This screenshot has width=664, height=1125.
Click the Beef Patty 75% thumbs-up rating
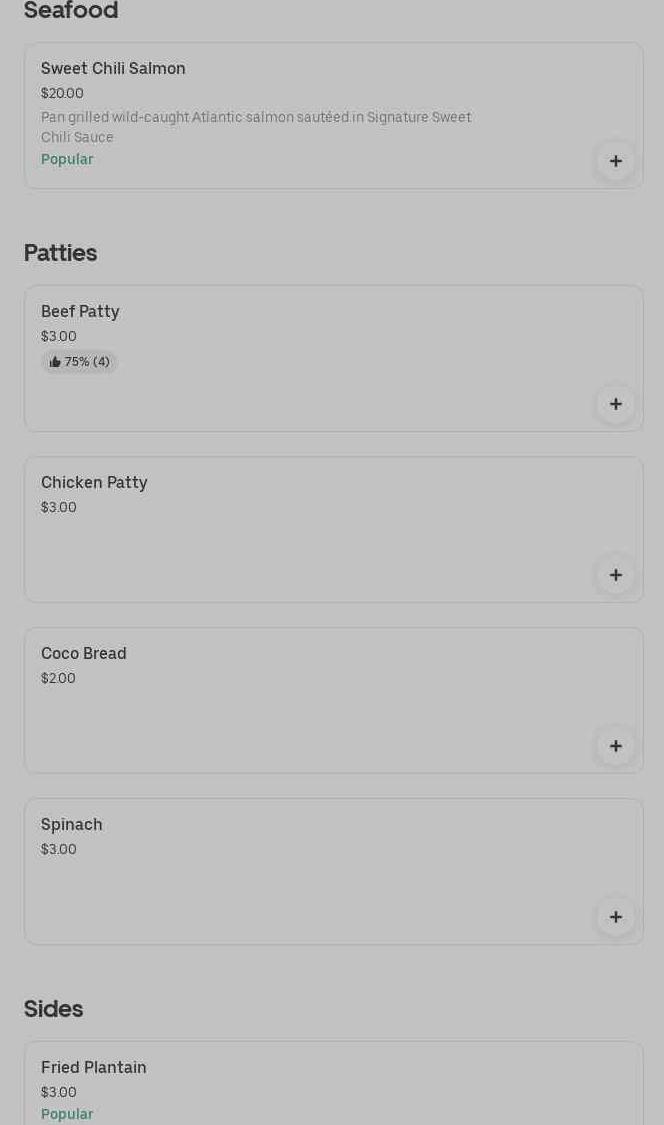tap(79, 362)
